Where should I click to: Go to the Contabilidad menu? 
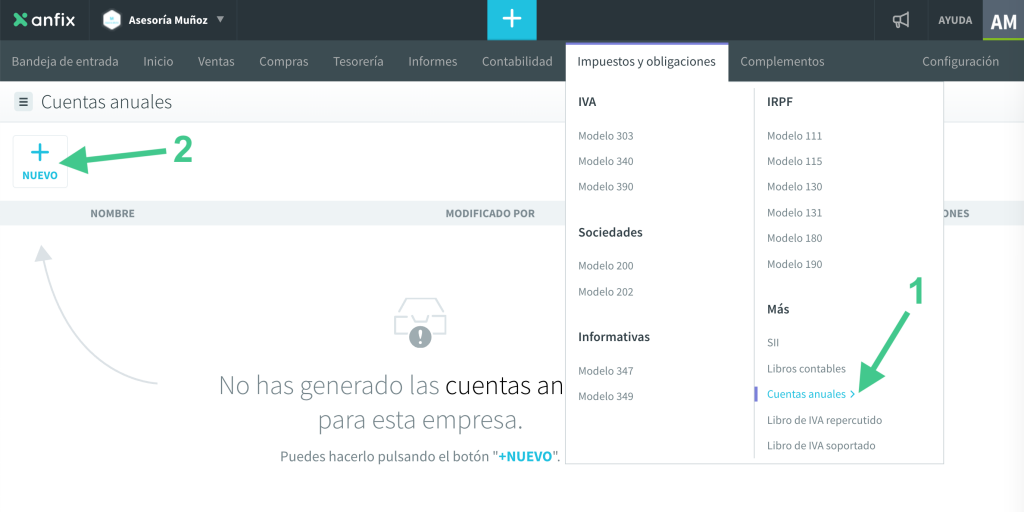click(517, 61)
